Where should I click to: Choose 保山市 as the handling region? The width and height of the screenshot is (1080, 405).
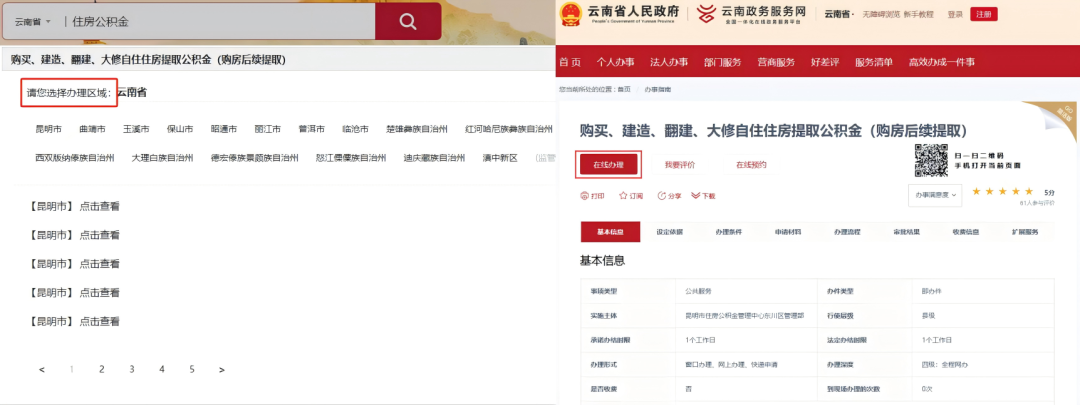click(x=180, y=129)
